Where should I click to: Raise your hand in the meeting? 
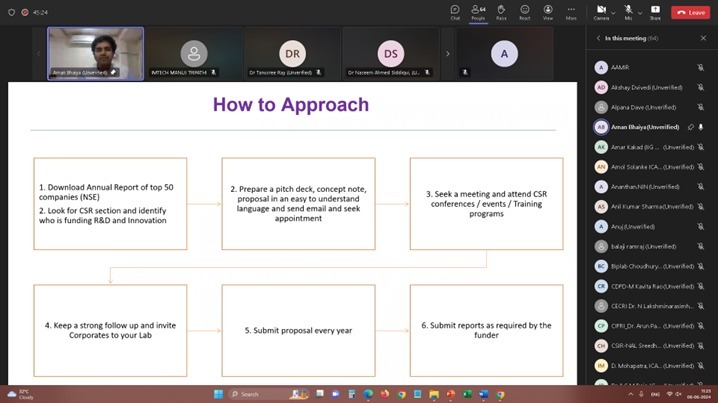click(x=501, y=11)
